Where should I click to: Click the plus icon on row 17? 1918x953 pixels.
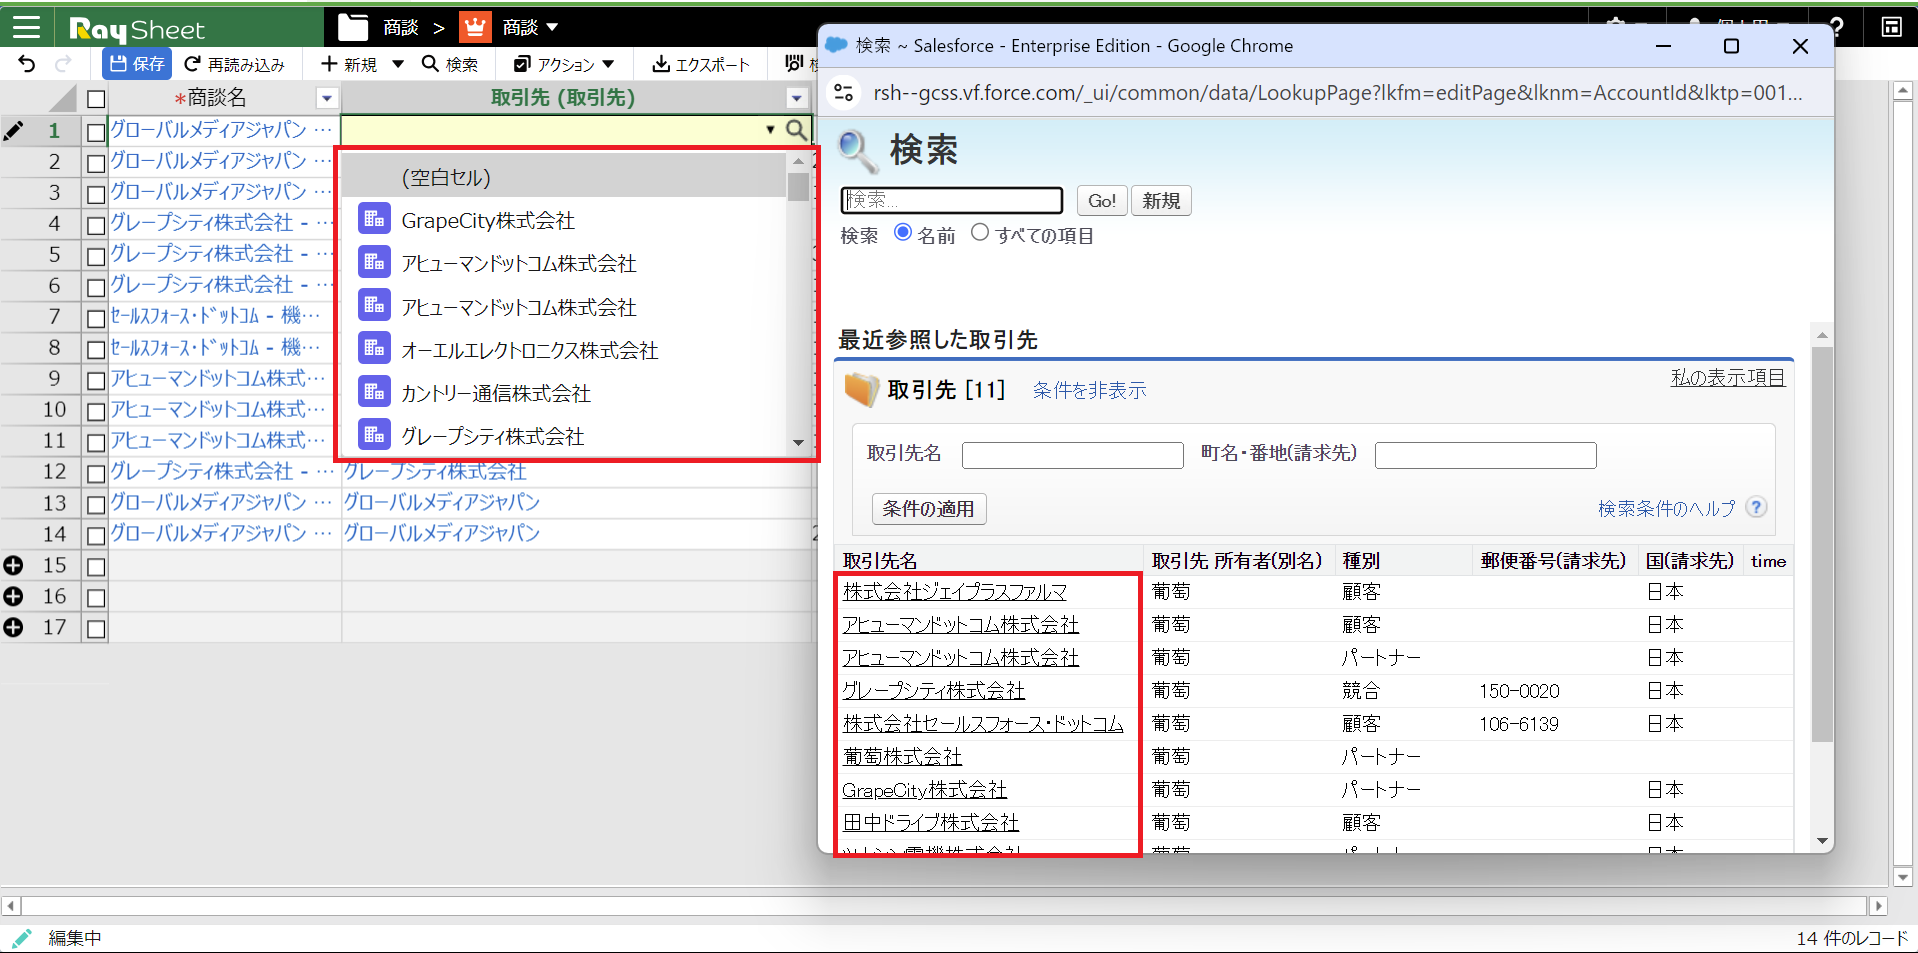point(14,628)
